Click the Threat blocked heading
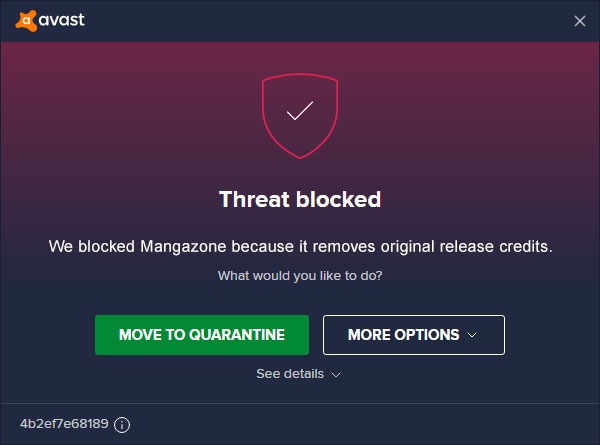Viewport: 600px width, 445px height. tap(300, 199)
